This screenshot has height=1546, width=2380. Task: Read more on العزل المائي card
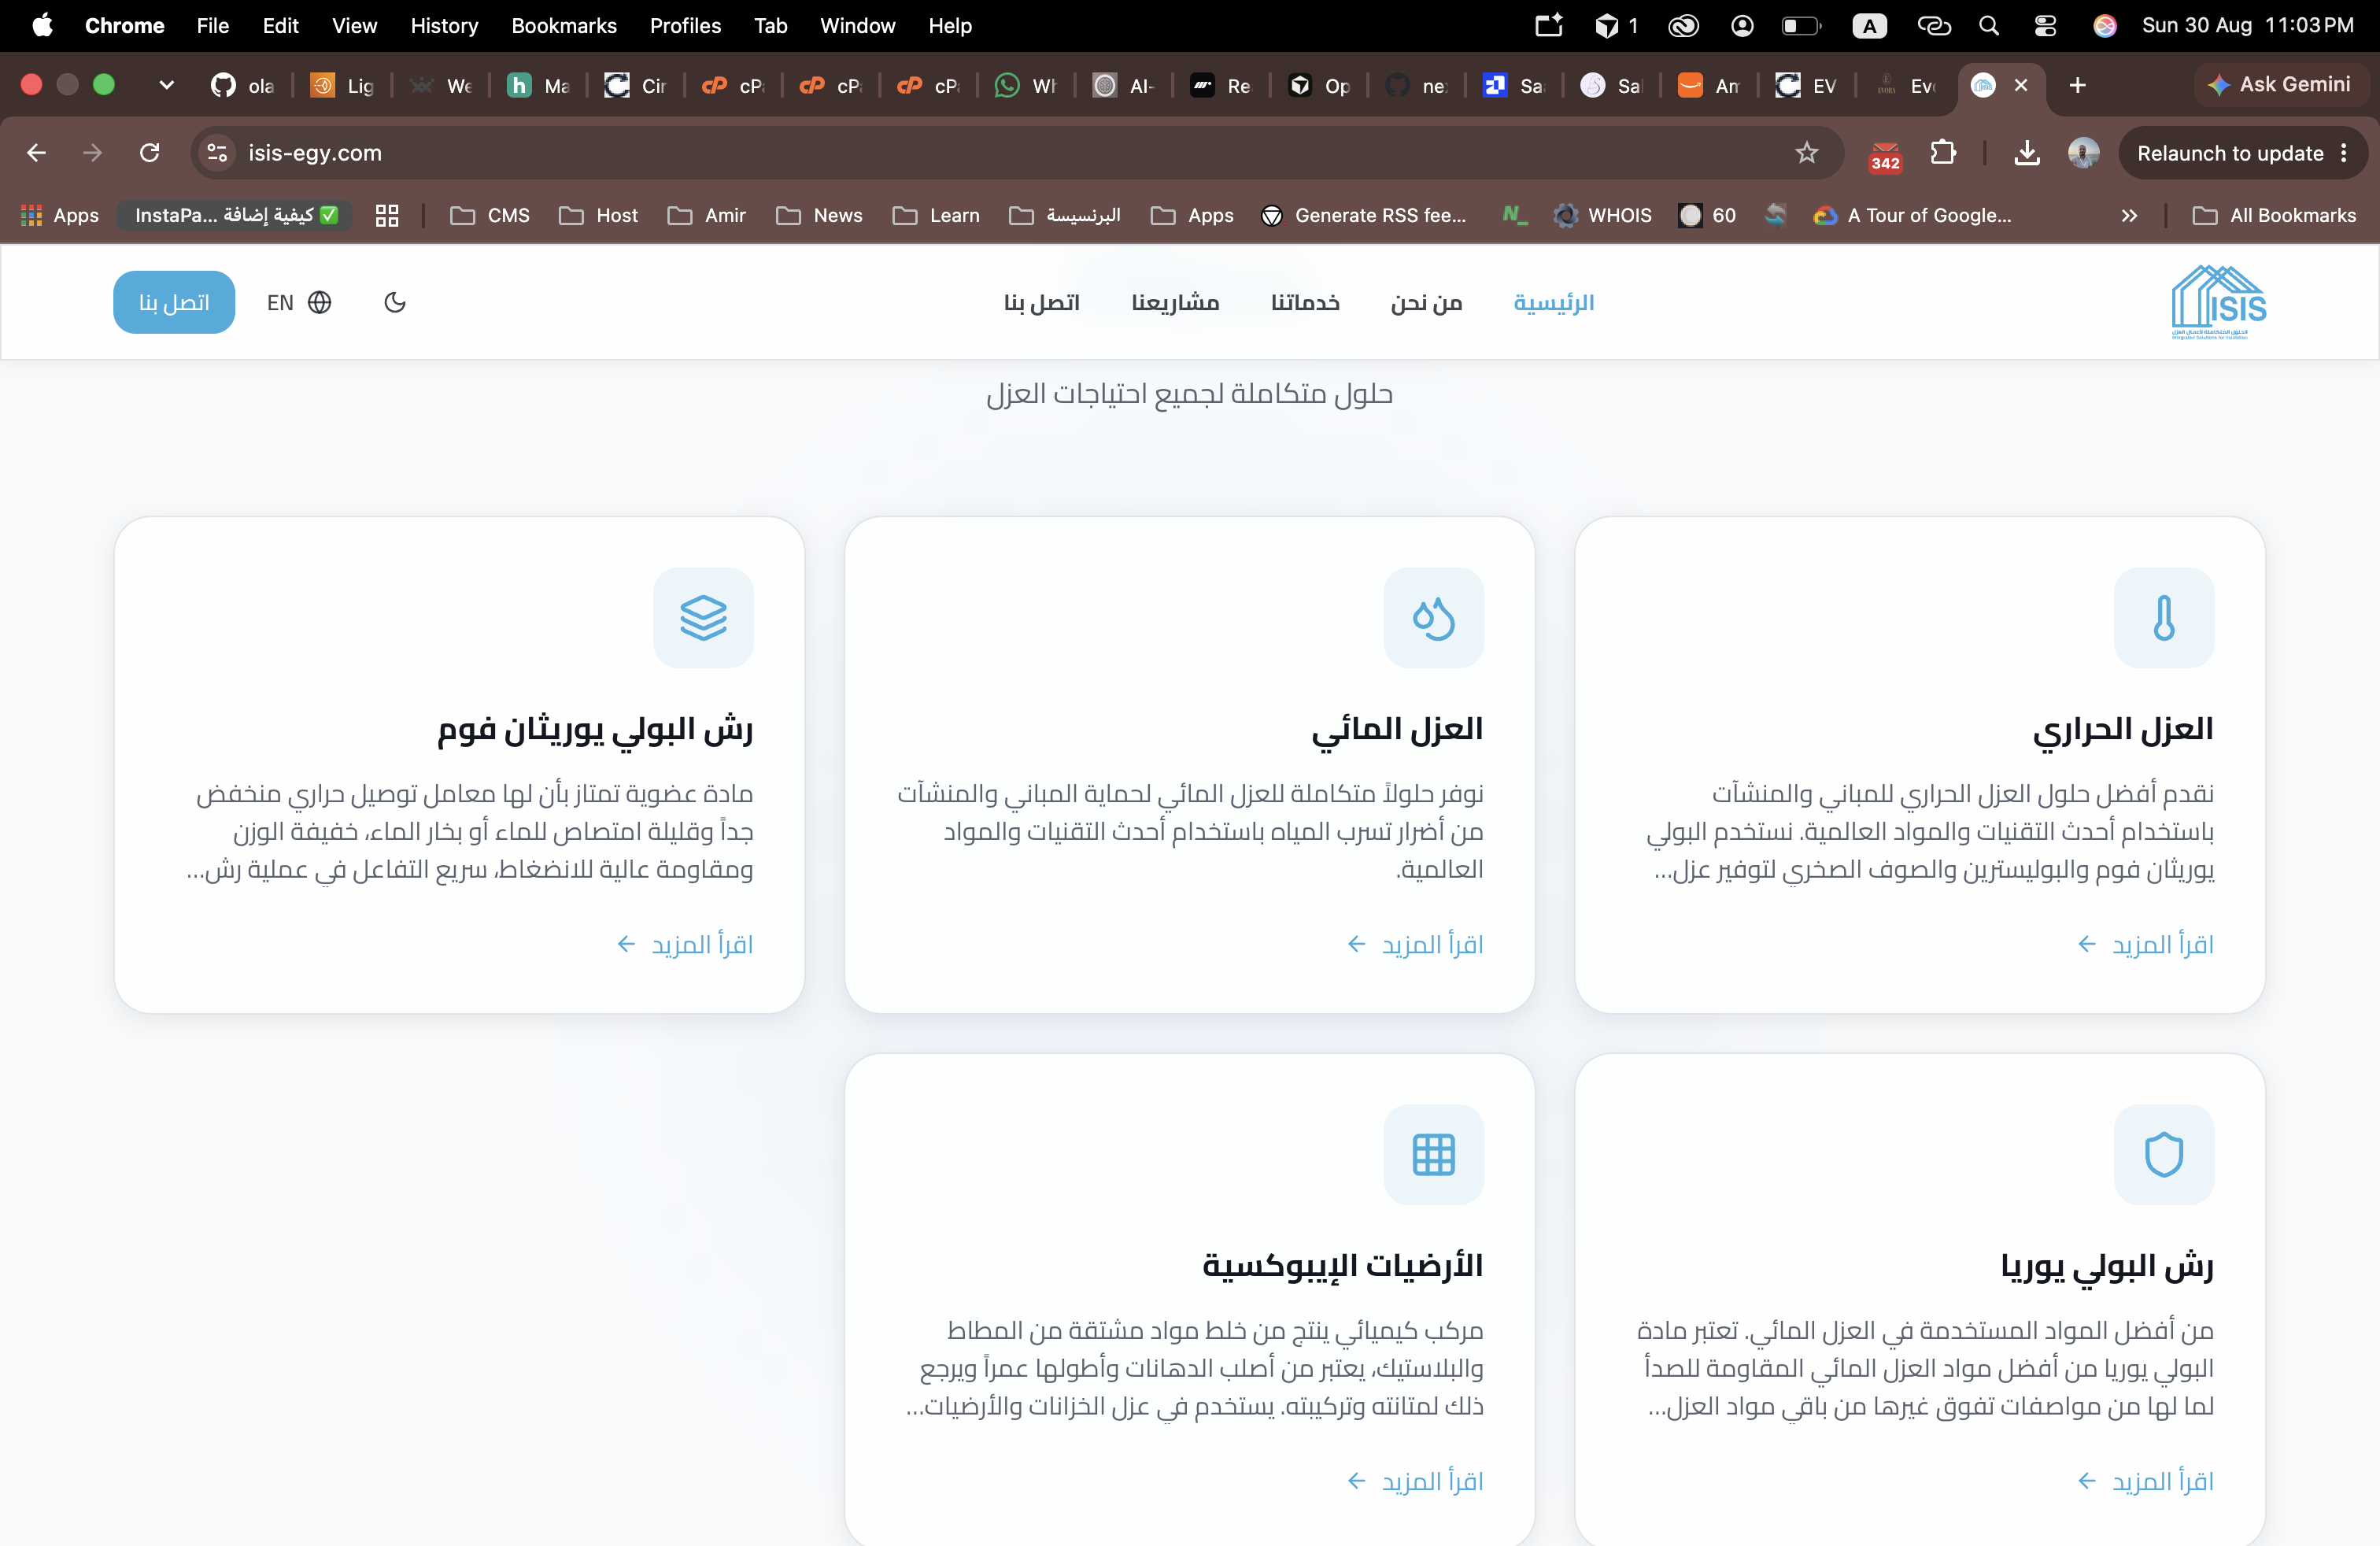coord(1415,944)
